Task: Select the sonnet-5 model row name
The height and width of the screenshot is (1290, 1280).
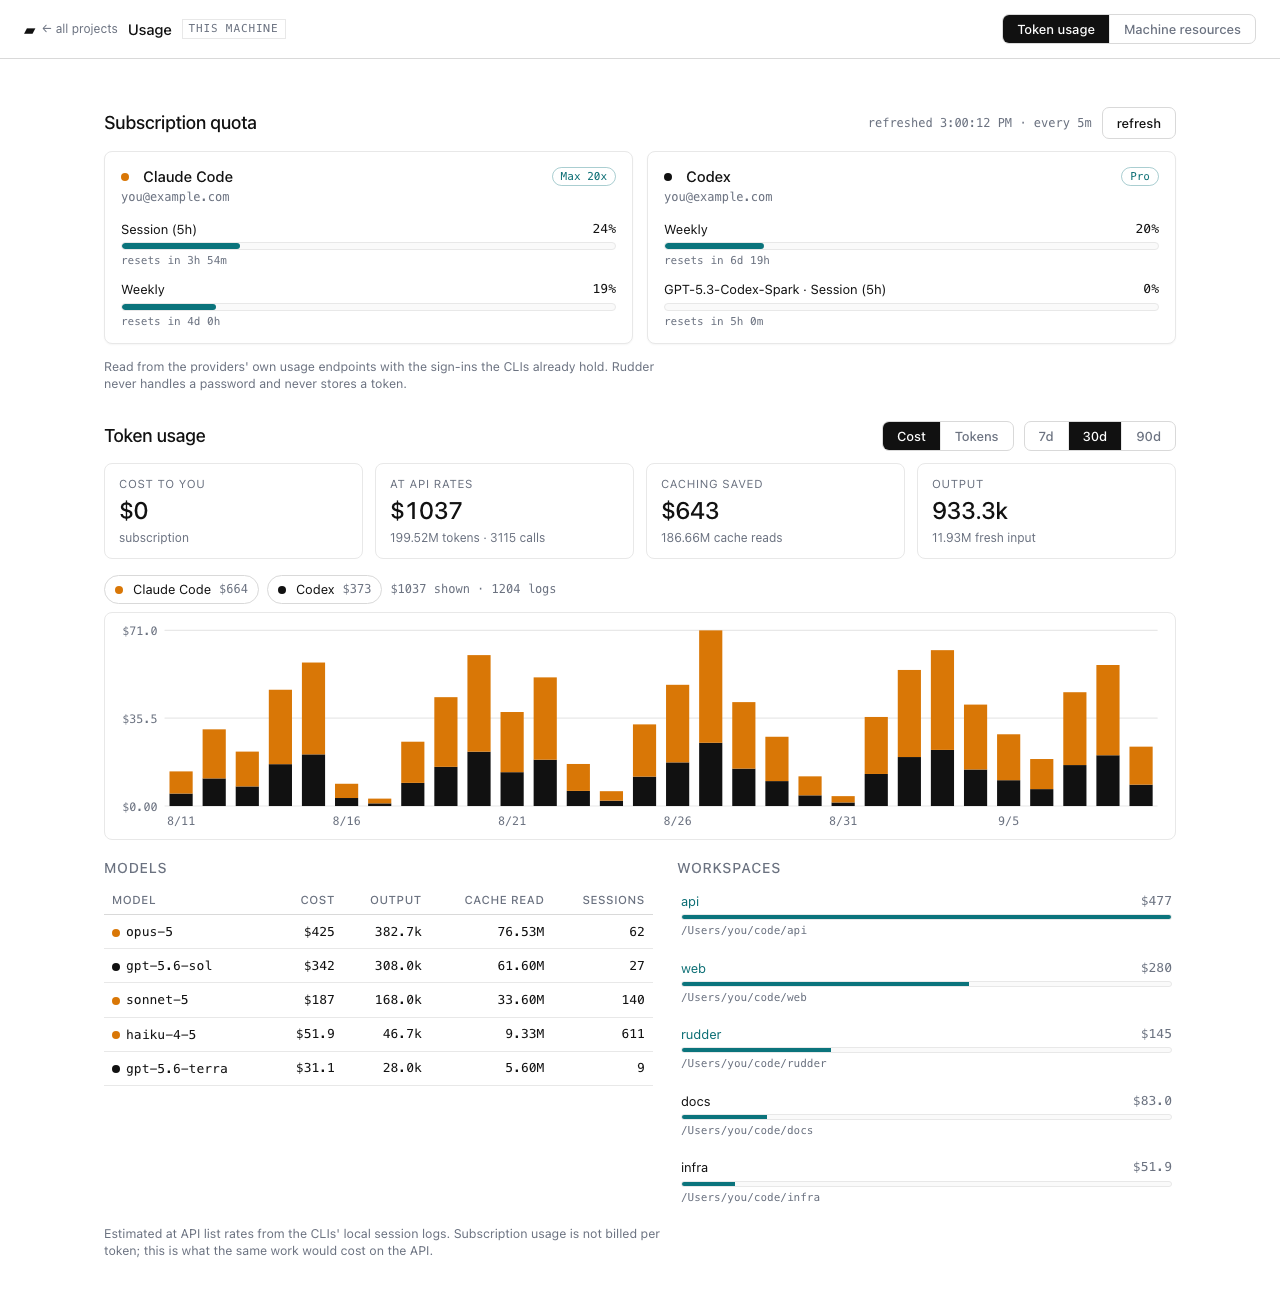Action: [157, 1000]
